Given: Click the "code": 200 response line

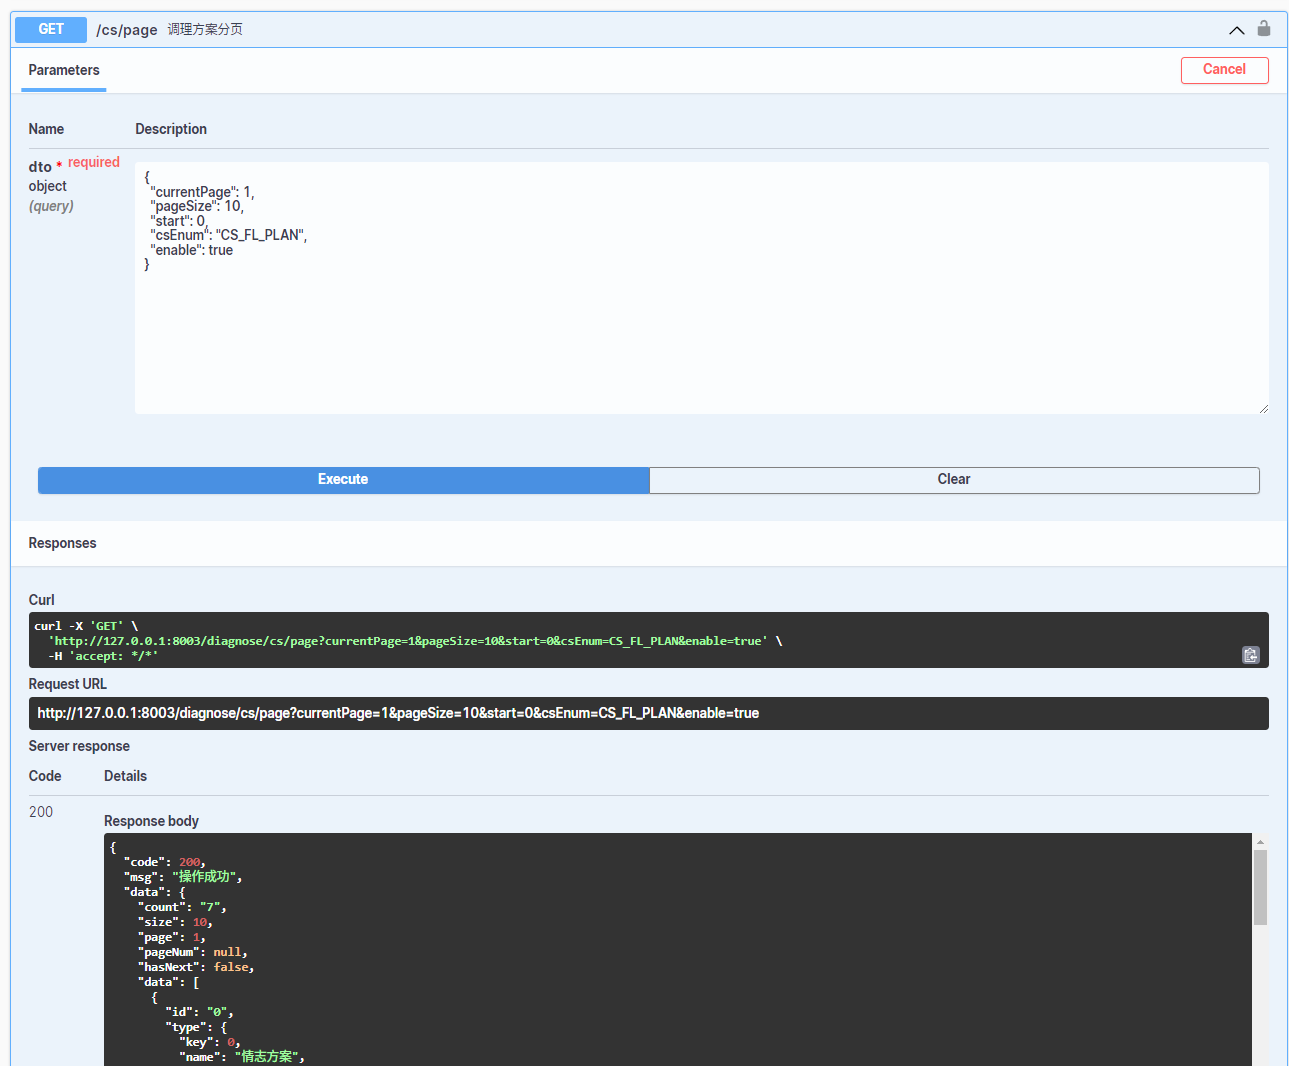Looking at the screenshot, I should [165, 862].
